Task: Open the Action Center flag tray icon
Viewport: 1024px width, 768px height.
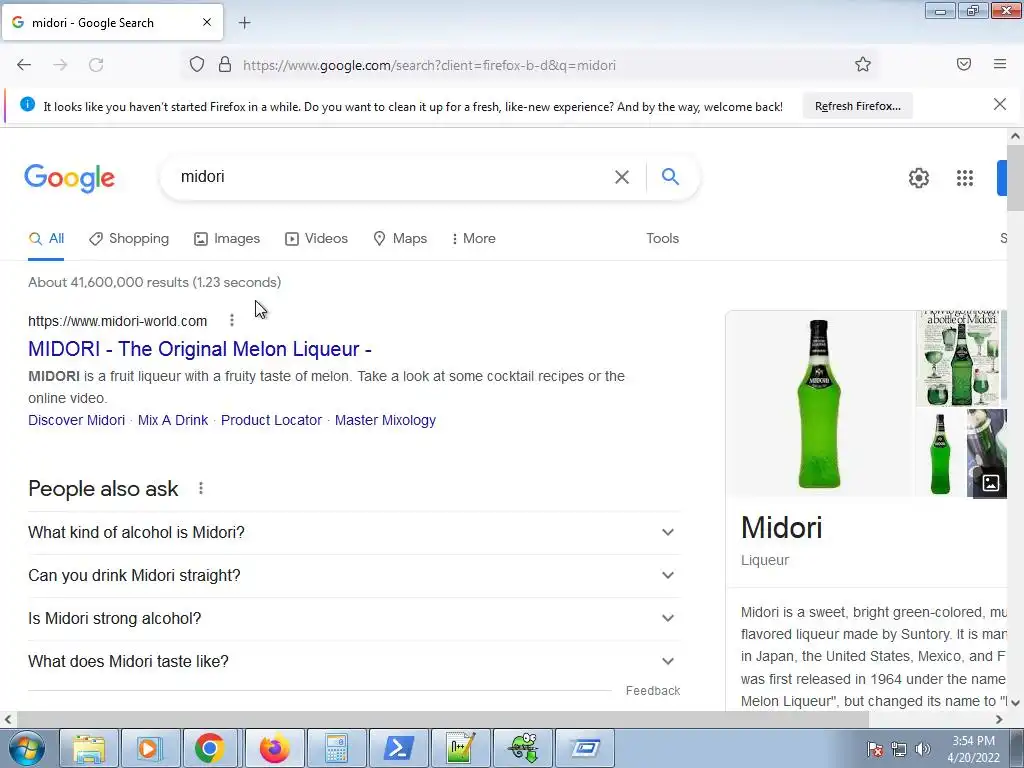Action: [x=875, y=749]
